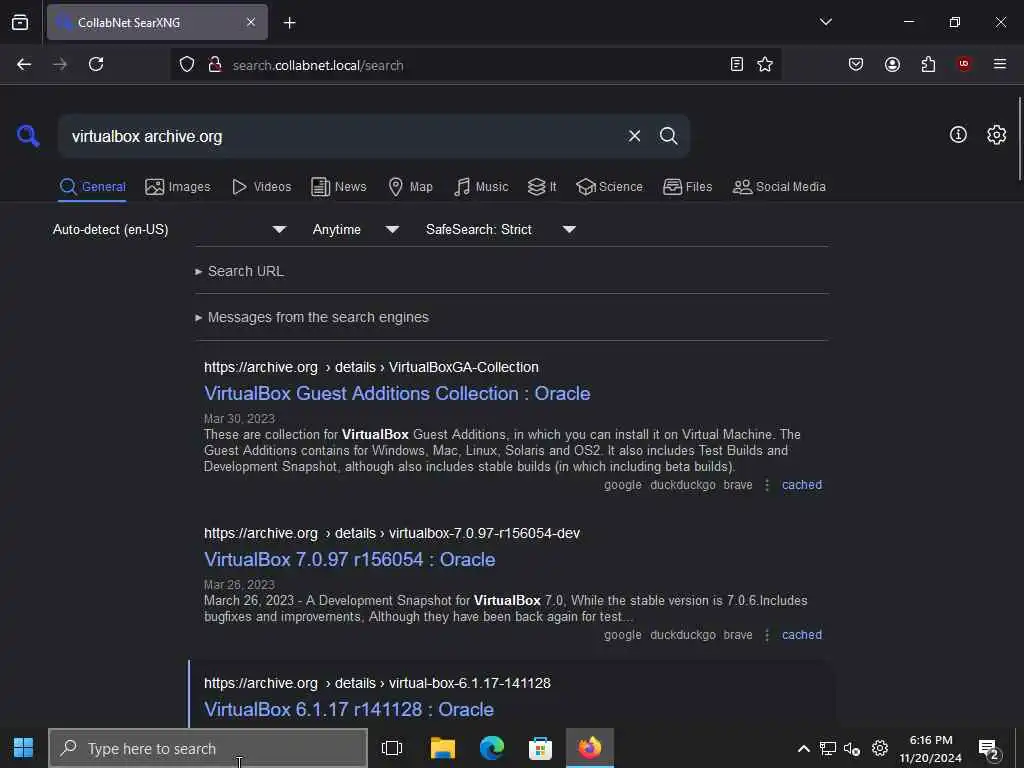Image resolution: width=1024 pixels, height=768 pixels.
Task: Clear the search query with the X icon
Action: click(634, 136)
